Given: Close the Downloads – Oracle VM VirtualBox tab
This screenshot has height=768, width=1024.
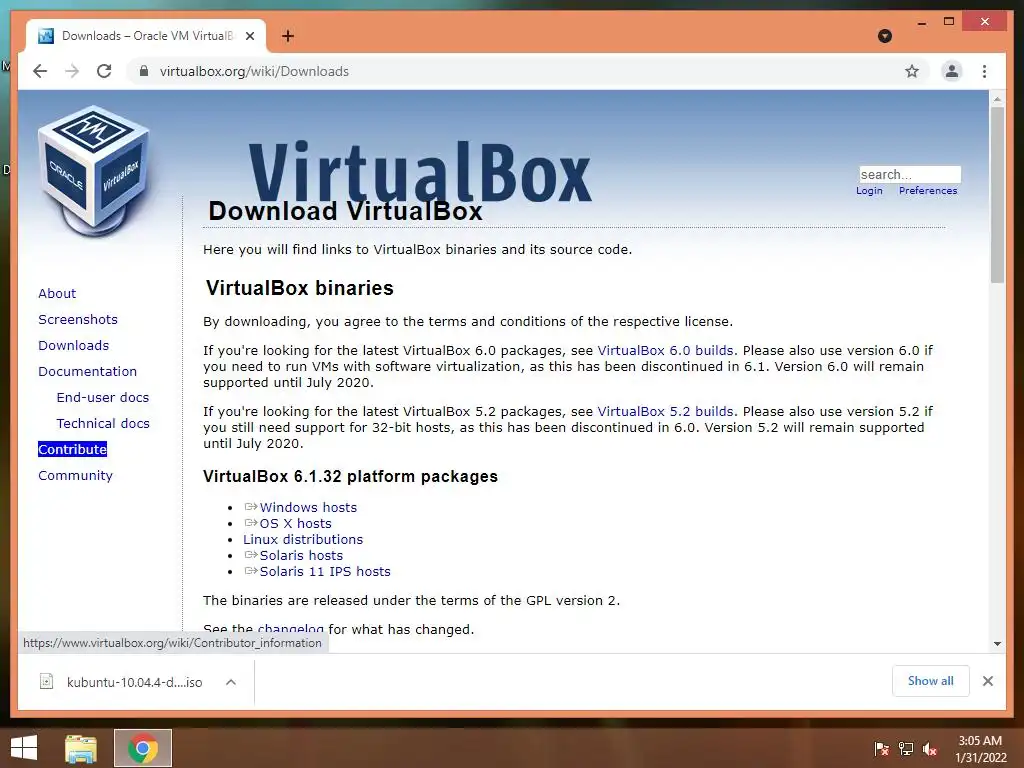Looking at the screenshot, I should (x=249, y=36).
